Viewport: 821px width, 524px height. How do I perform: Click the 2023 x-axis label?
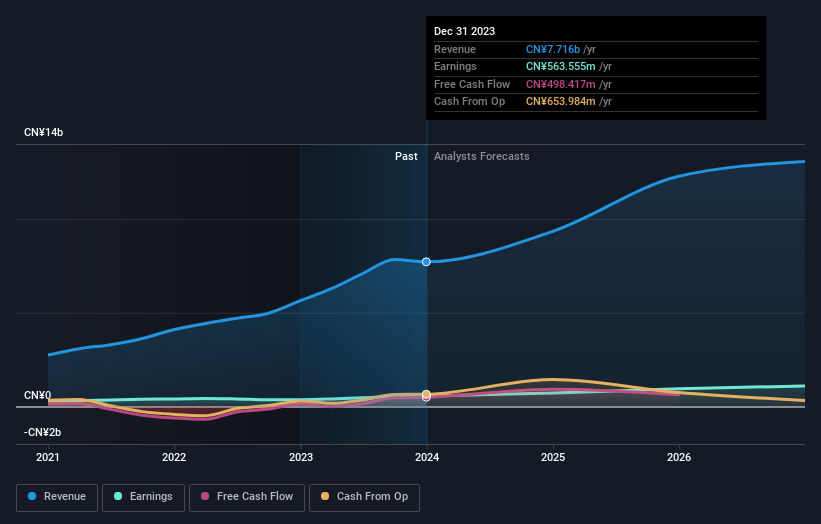click(x=301, y=458)
